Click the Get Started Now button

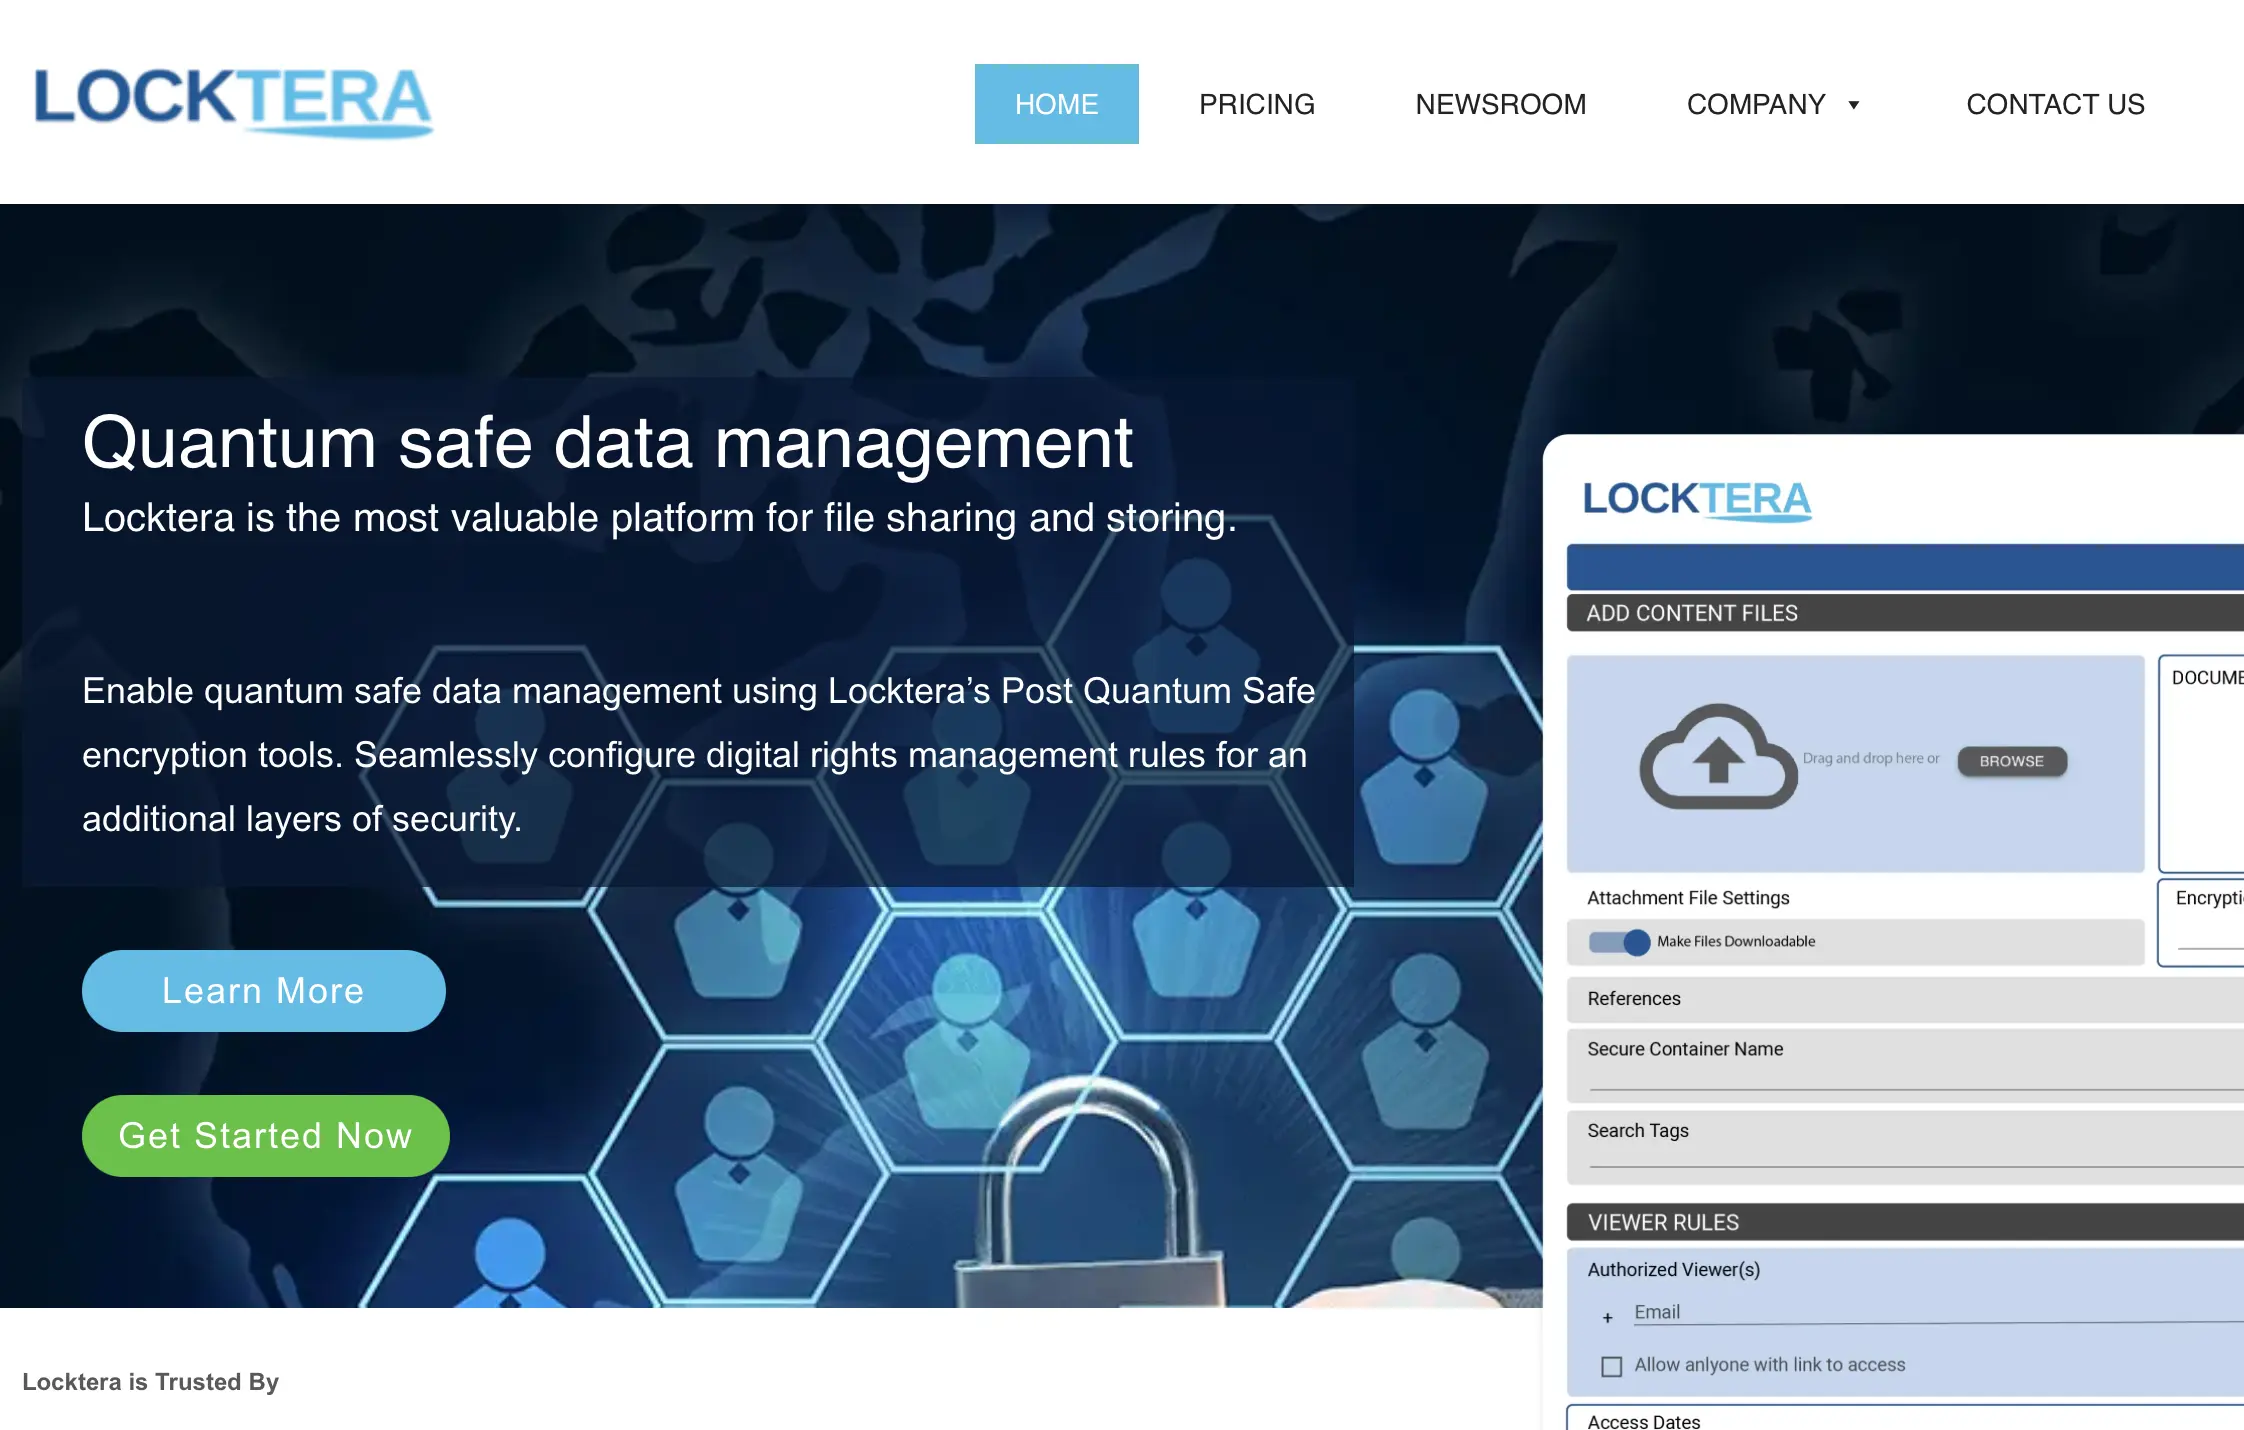coord(265,1135)
